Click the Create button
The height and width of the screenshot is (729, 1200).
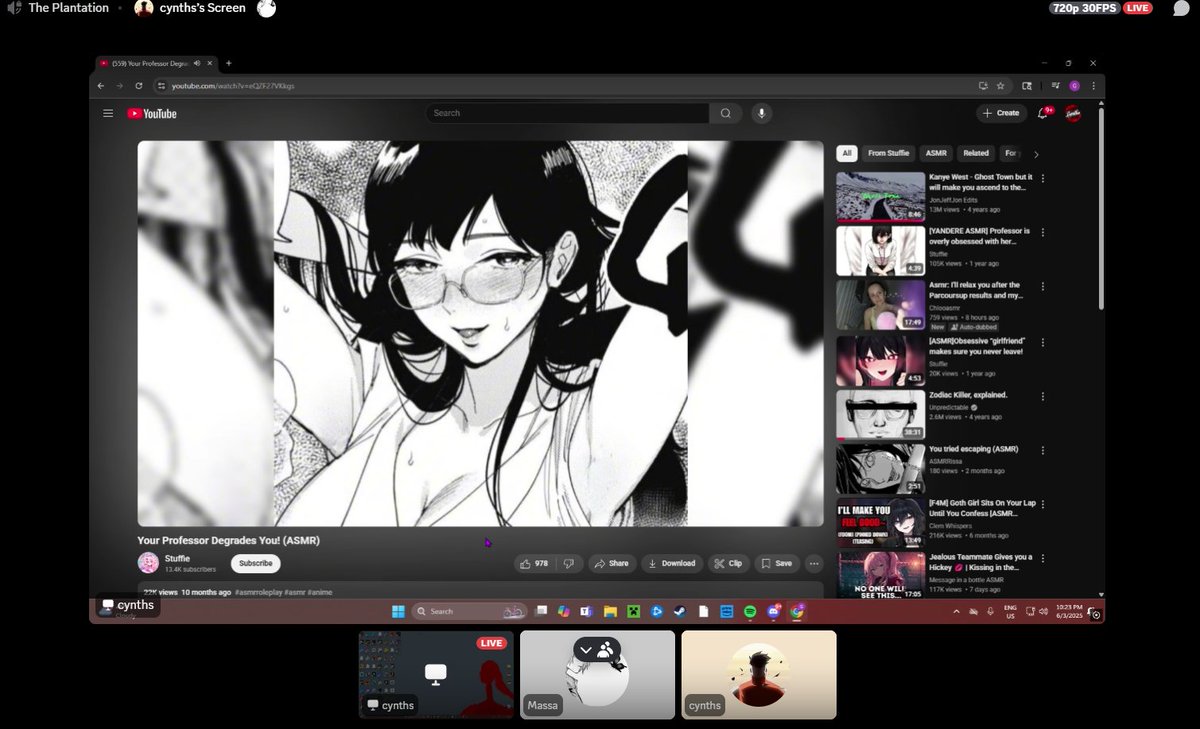[1001, 113]
